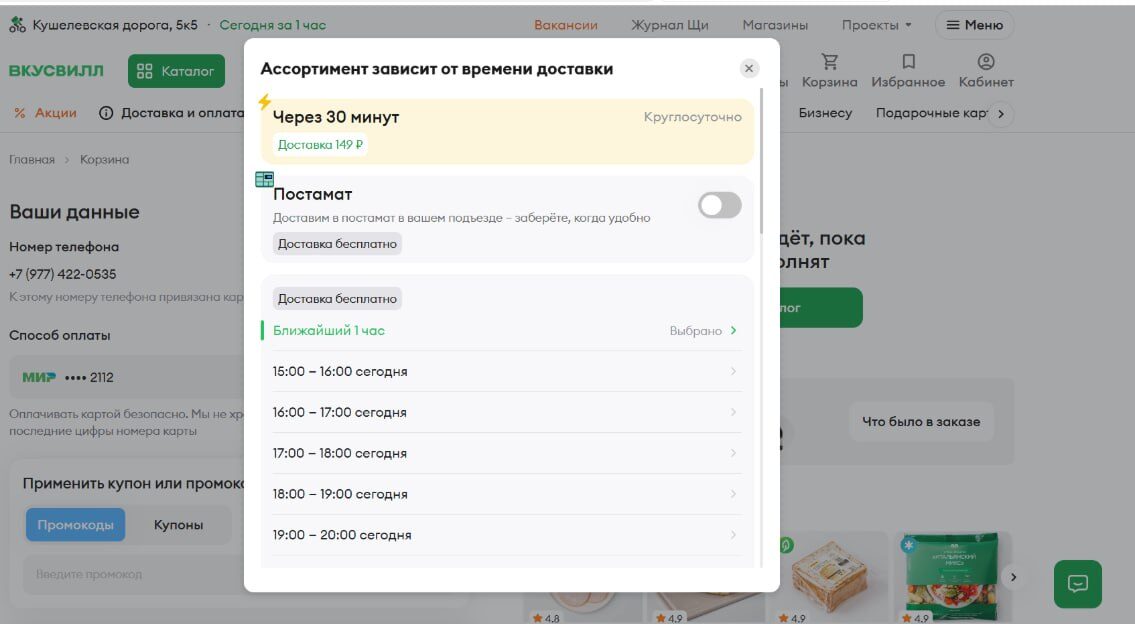
Task: Open the Вакансии menu link
Action: [565, 25]
